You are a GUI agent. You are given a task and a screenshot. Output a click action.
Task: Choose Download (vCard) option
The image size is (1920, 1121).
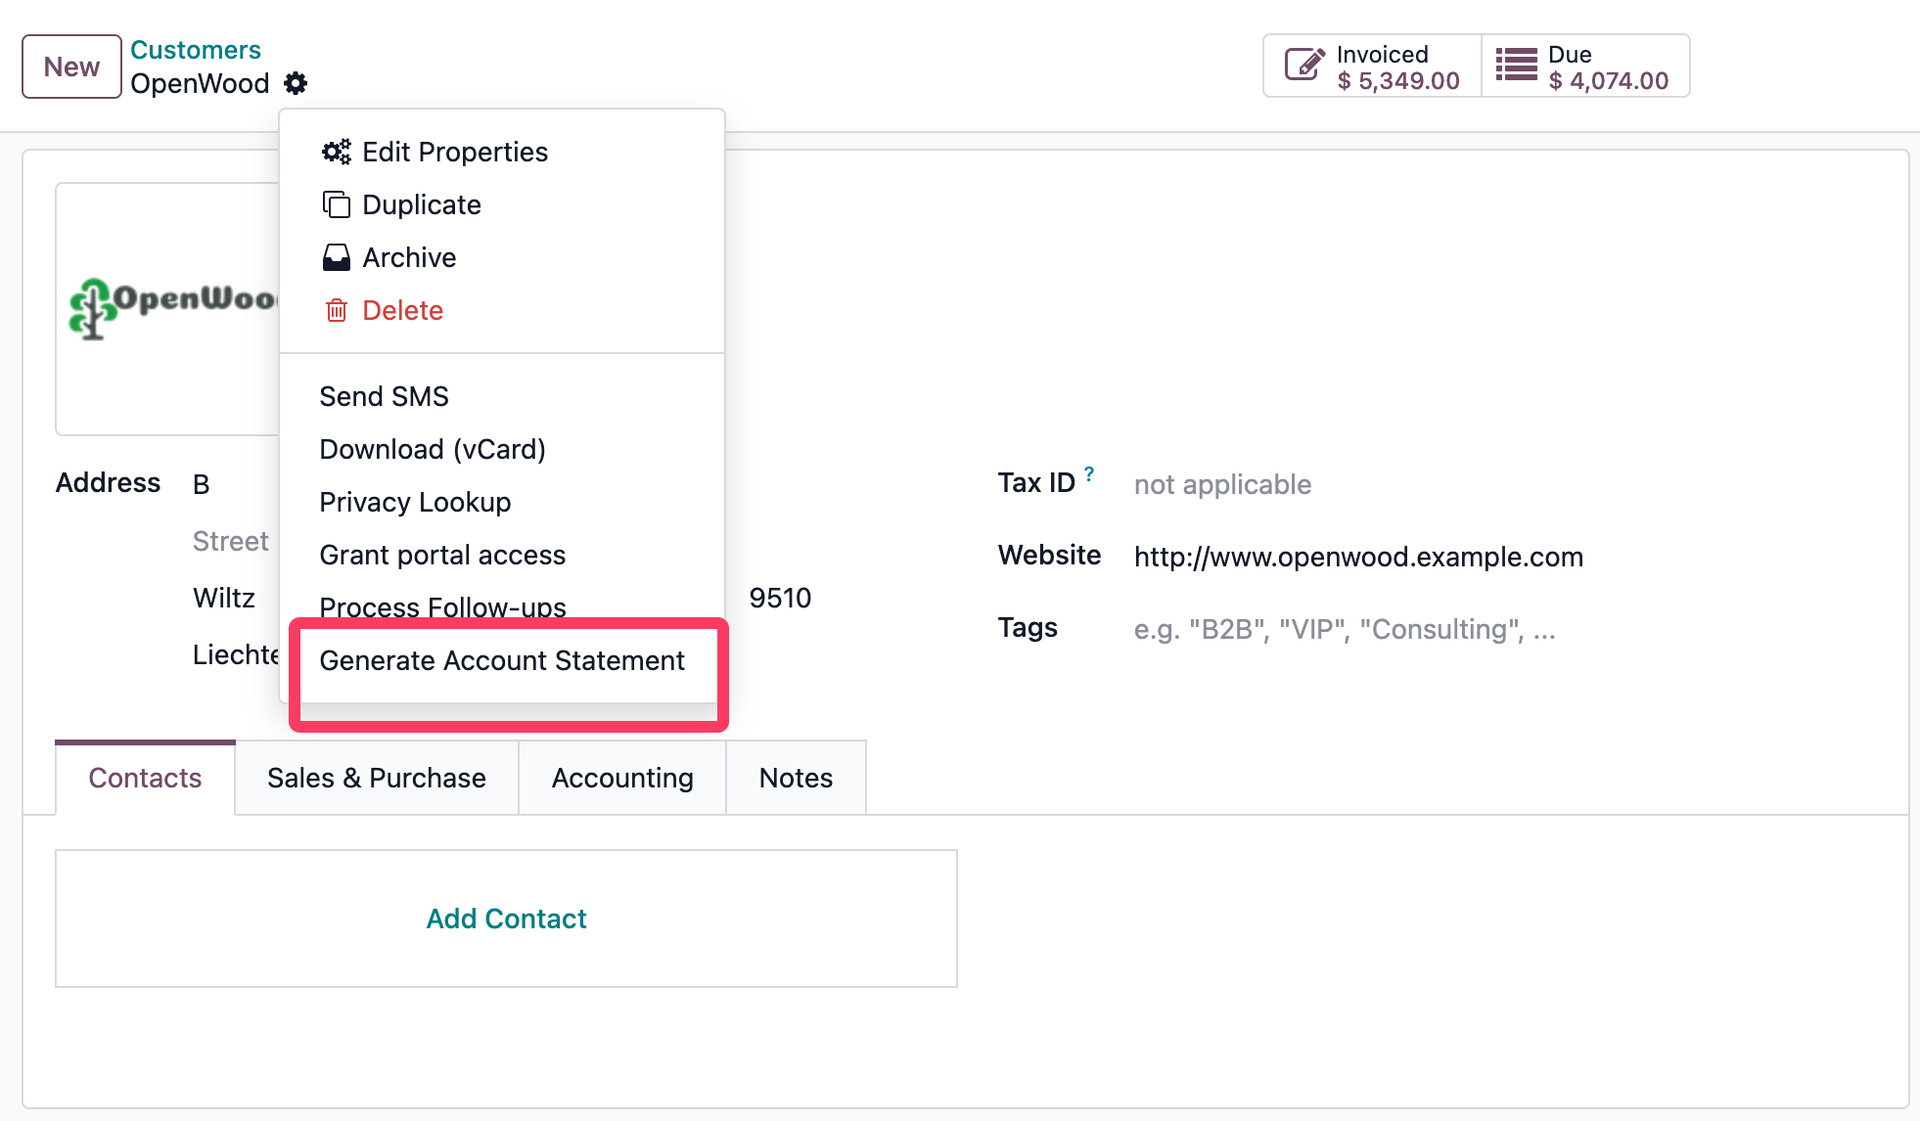click(432, 449)
